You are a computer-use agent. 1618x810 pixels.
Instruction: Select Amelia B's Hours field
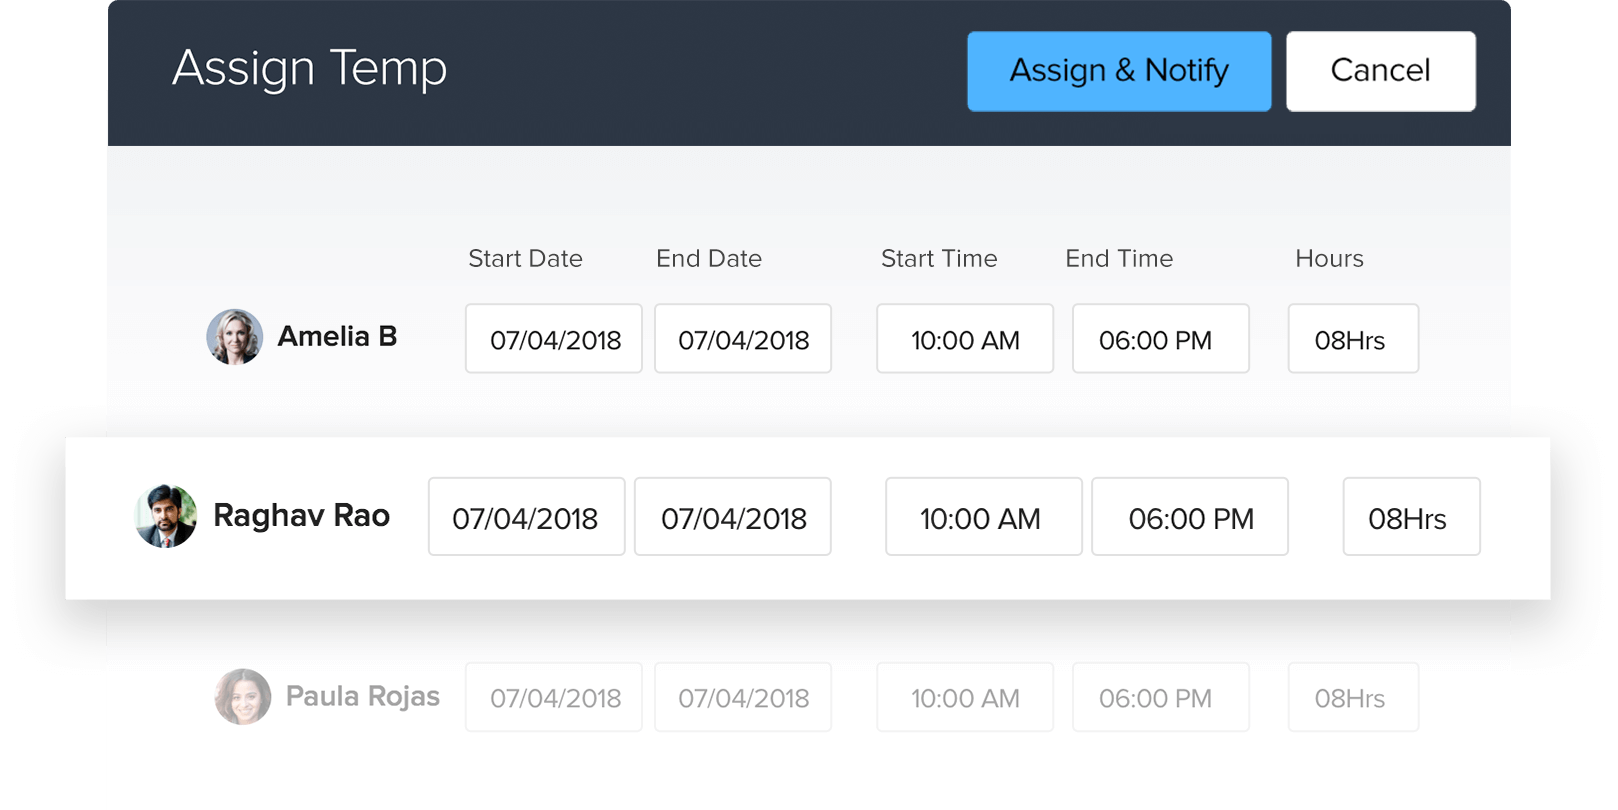tap(1352, 339)
